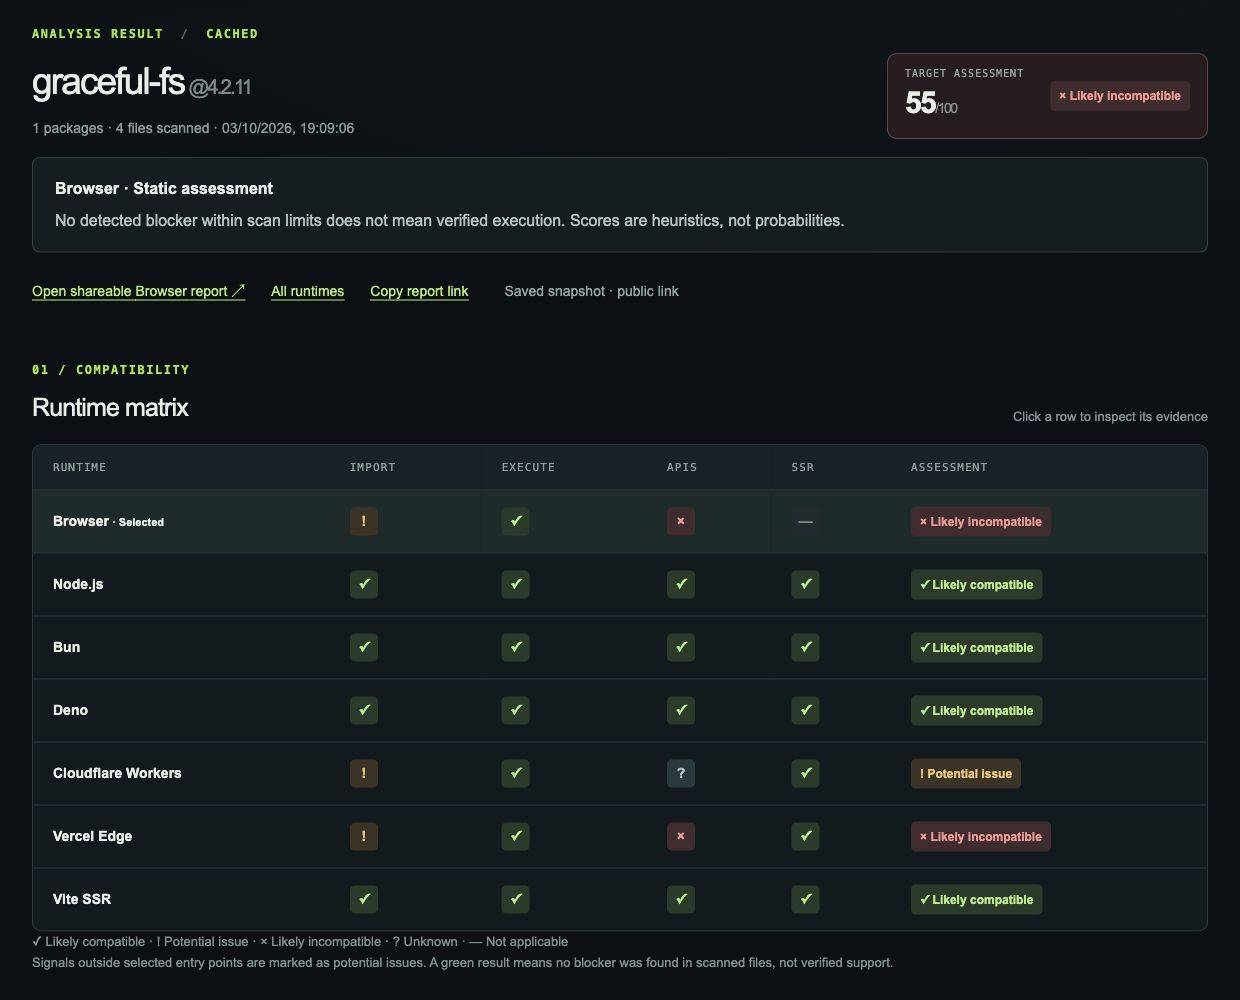
Task: Select the Vercel Edge runtime row
Action: (x=620, y=836)
